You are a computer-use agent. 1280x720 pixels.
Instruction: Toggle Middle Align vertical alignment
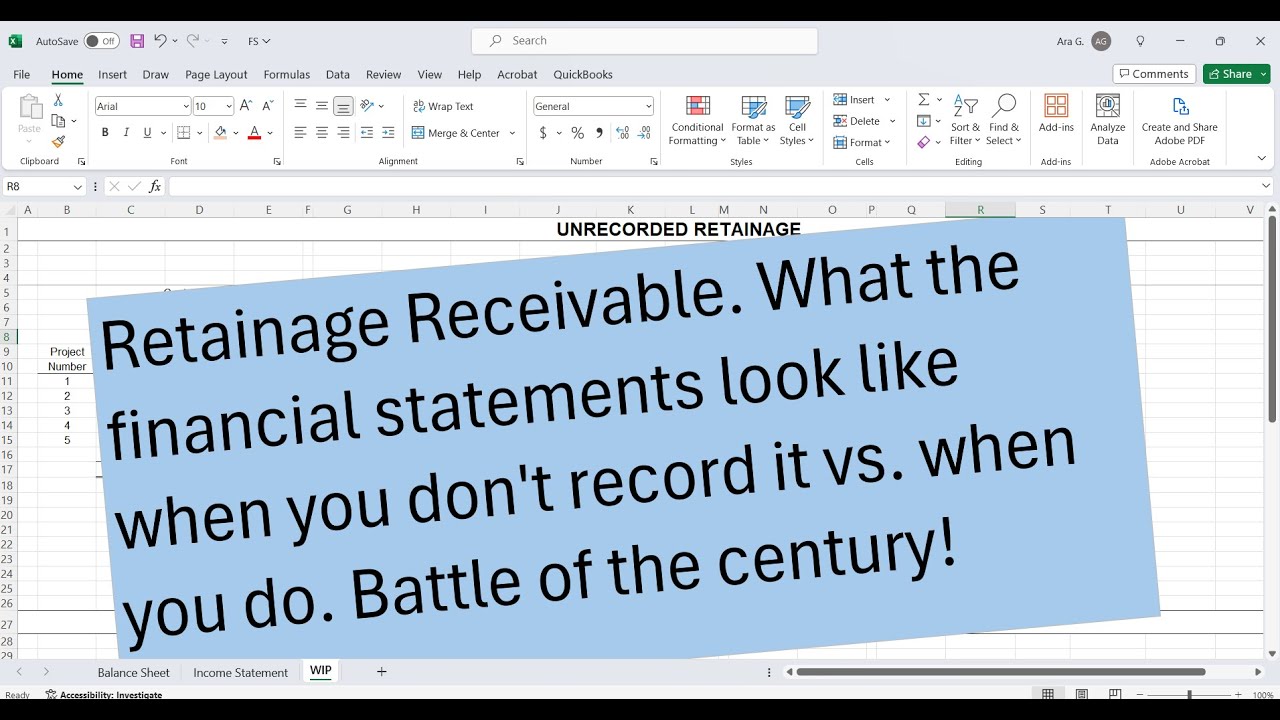[322, 106]
